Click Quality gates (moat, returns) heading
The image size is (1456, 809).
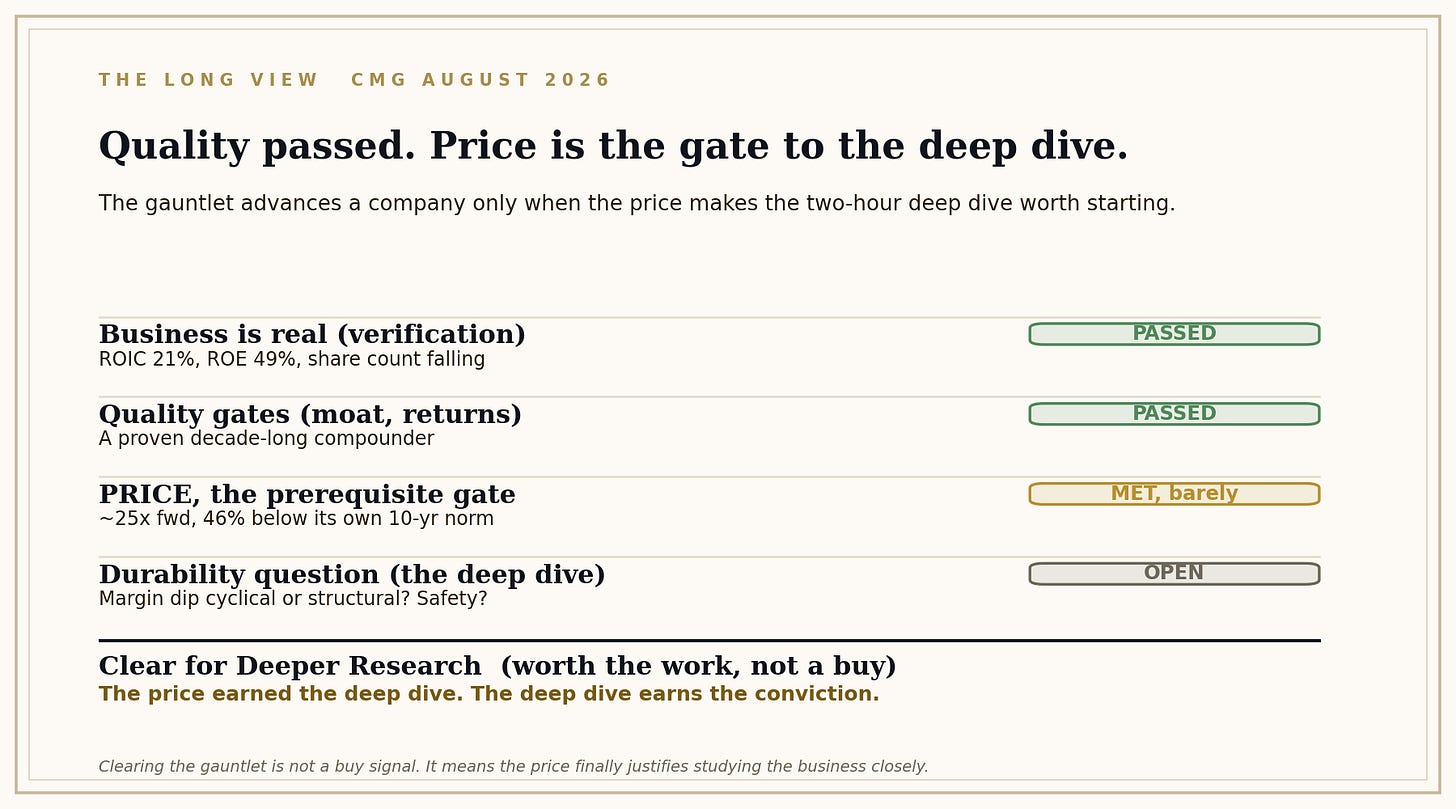point(310,415)
